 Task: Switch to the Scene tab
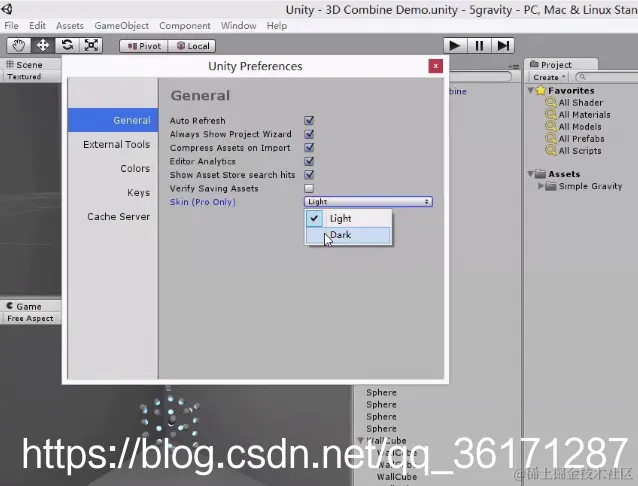[x=31, y=64]
